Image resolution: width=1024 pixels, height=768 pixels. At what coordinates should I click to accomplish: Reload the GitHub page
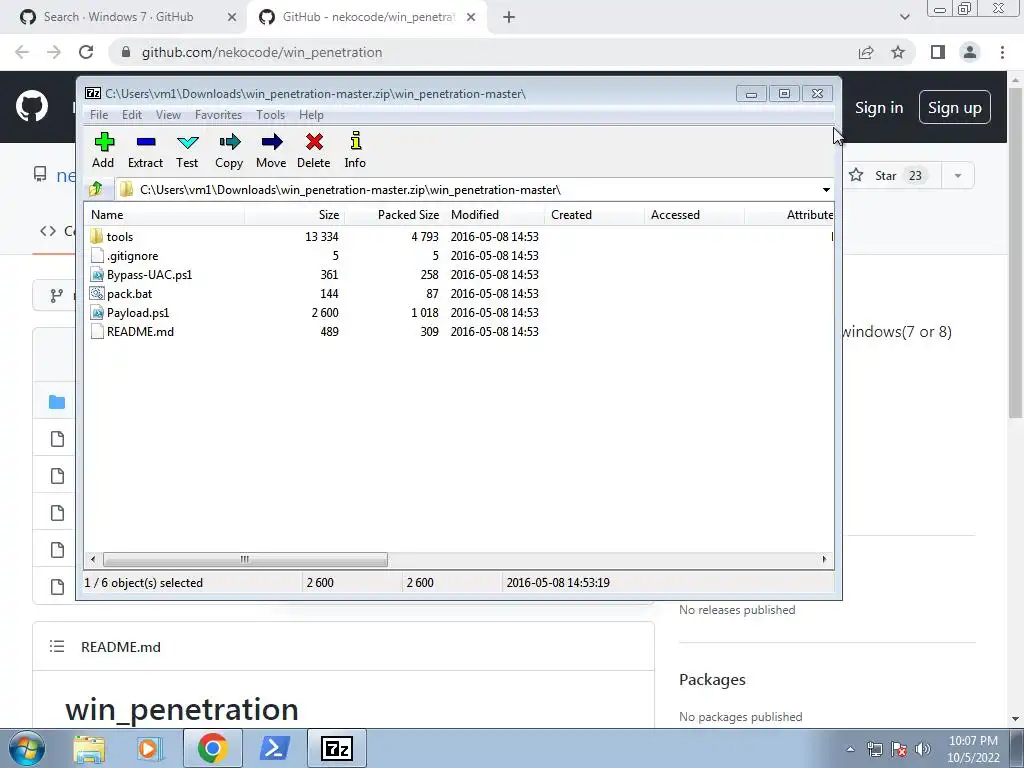pyautogui.click(x=86, y=52)
